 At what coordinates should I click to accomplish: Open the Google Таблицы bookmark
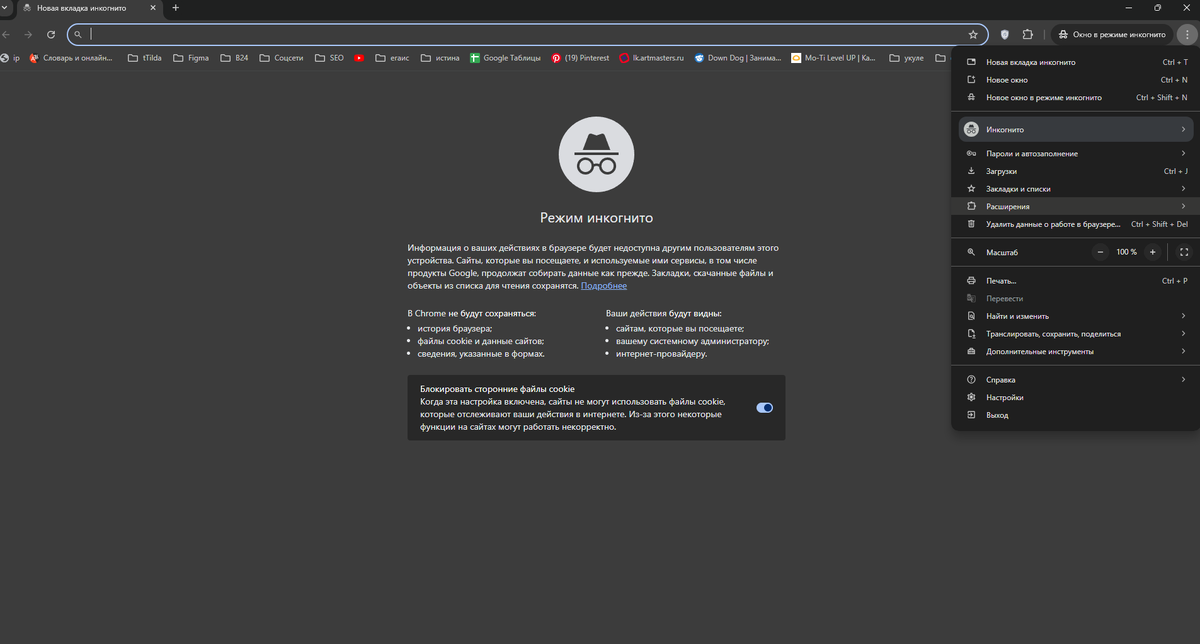[x=505, y=58]
